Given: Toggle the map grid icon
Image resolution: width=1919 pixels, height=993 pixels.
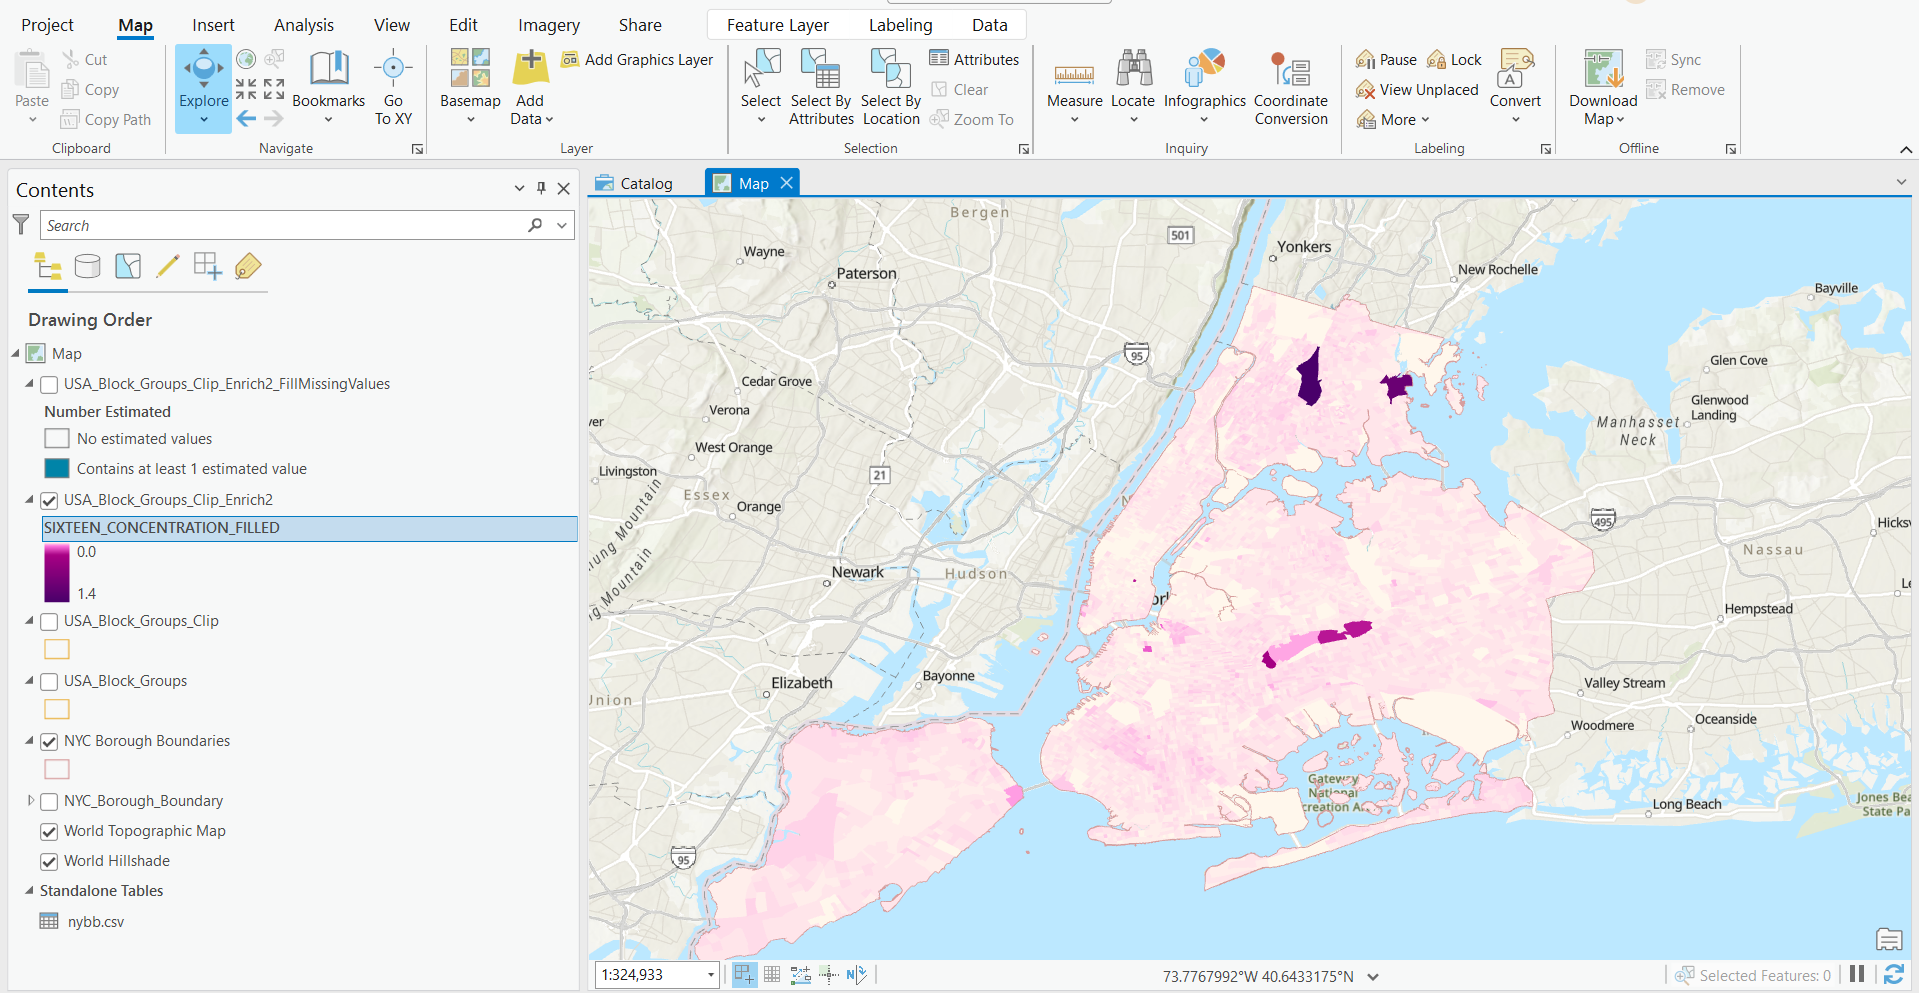Looking at the screenshot, I should (x=772, y=975).
